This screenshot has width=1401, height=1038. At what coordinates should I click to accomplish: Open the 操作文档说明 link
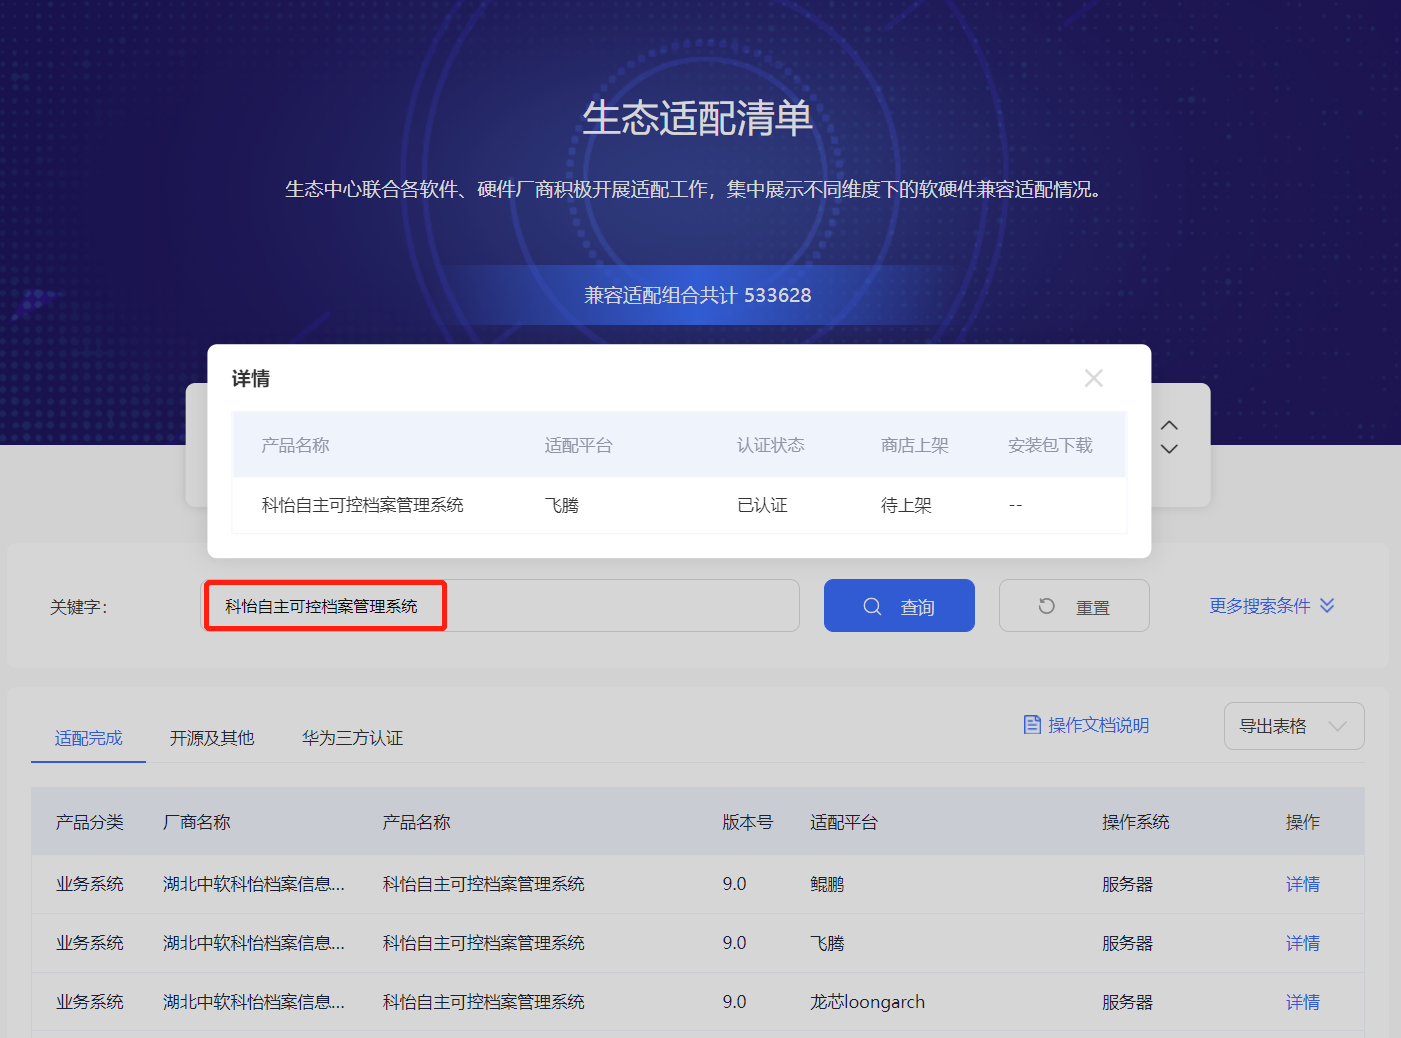coord(1086,725)
